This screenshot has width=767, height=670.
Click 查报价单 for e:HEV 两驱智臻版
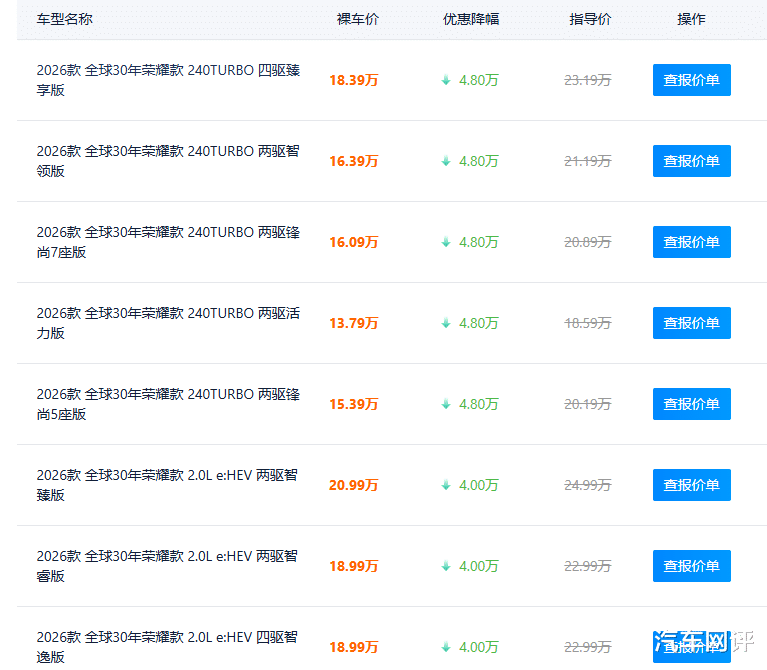pyautogui.click(x=691, y=485)
